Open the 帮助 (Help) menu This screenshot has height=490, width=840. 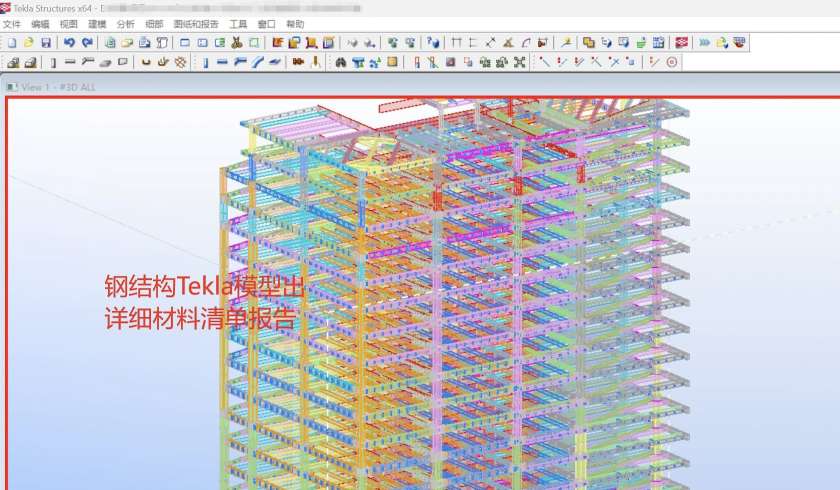tap(295, 25)
